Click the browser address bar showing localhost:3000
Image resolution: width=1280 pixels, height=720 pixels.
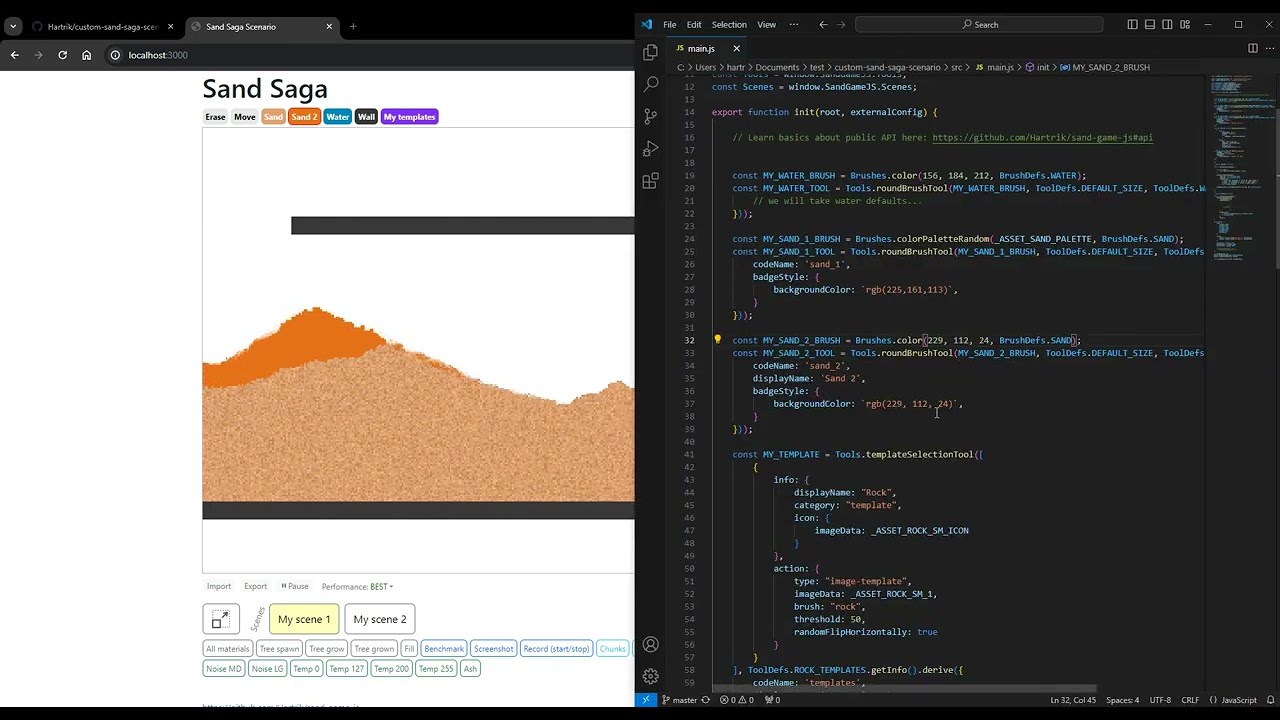click(370, 55)
